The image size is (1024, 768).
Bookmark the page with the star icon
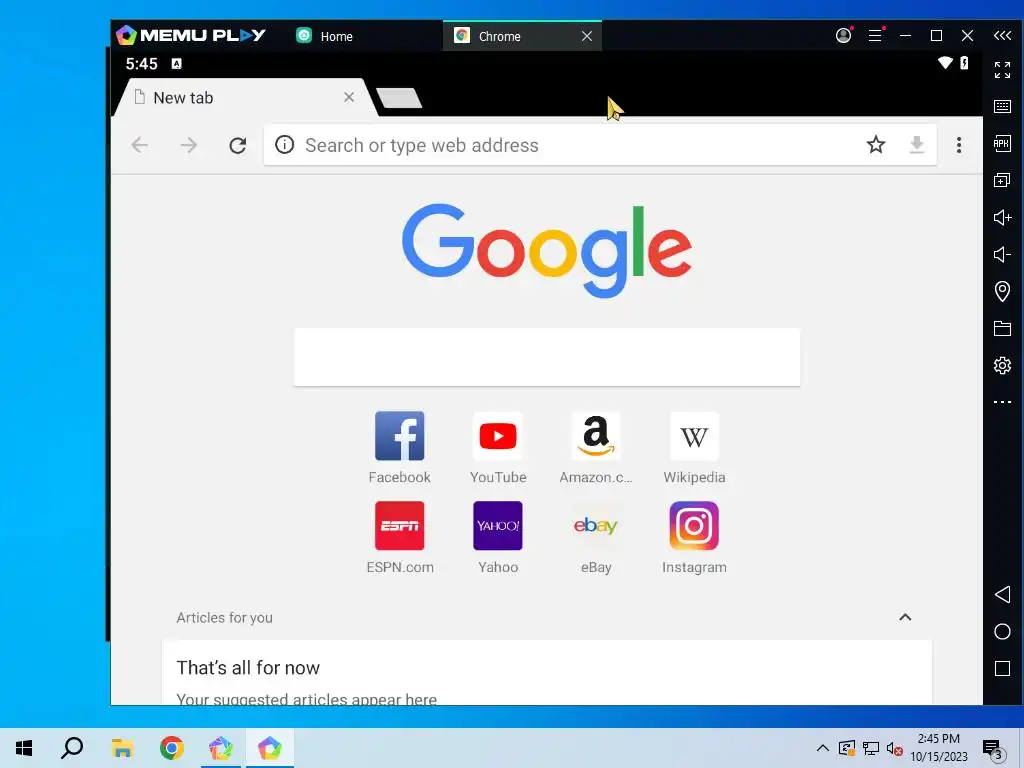(876, 144)
